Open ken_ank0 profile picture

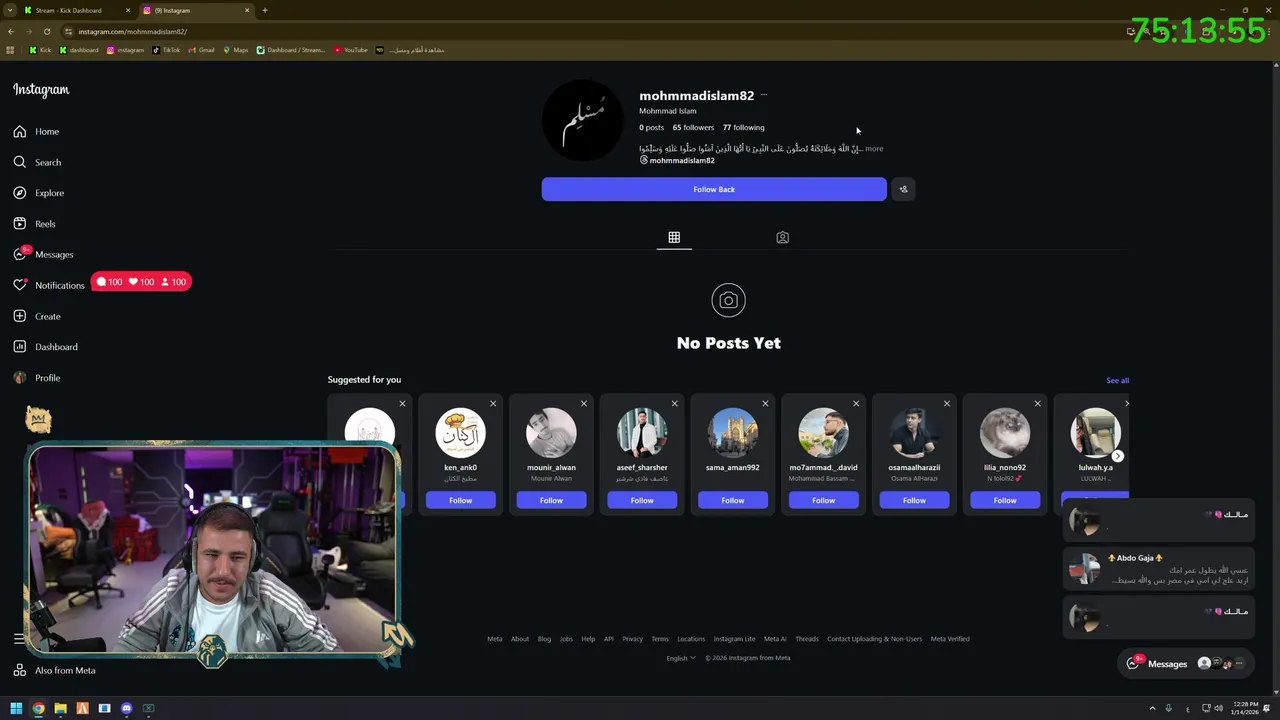(x=460, y=433)
